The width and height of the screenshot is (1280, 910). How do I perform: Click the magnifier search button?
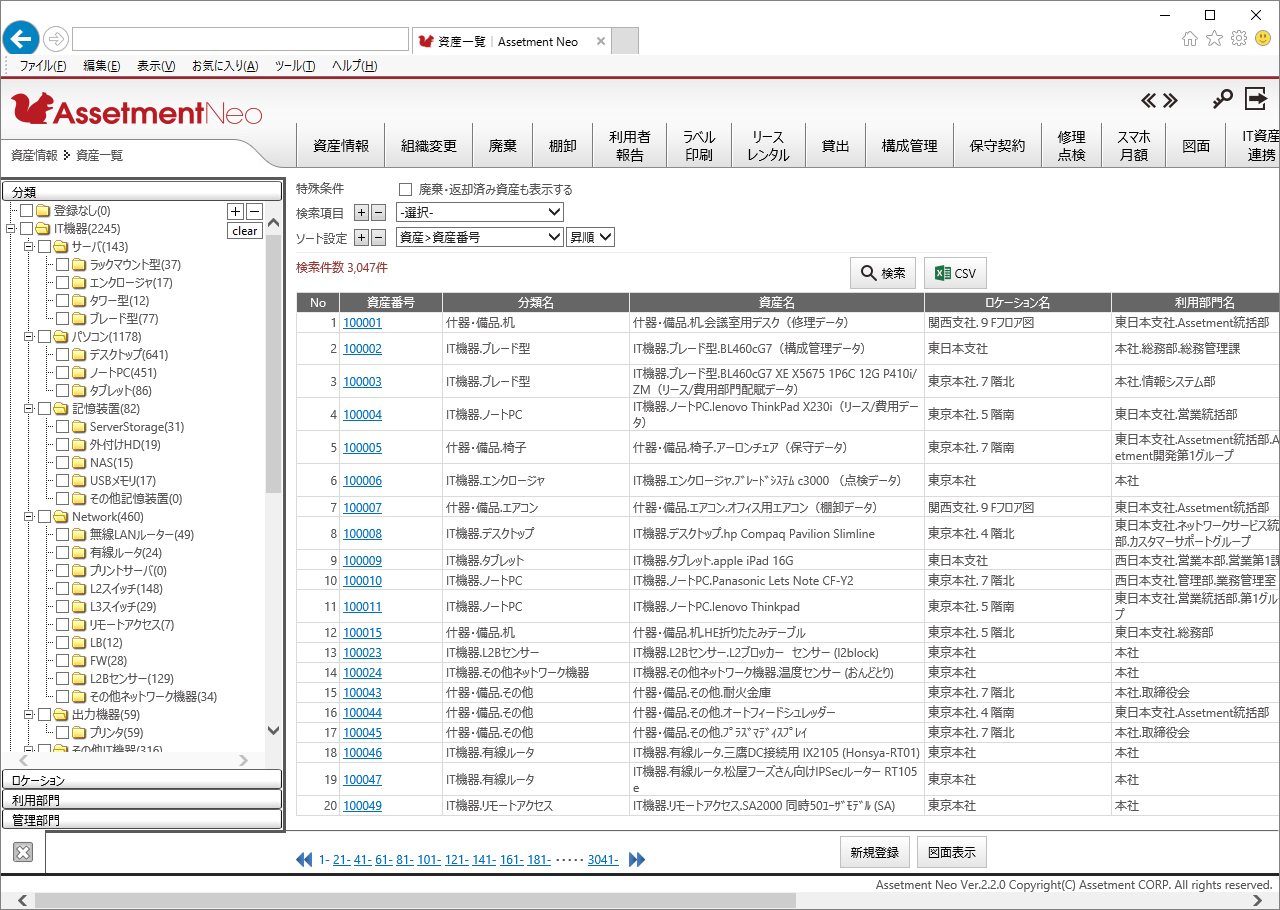pyautogui.click(x=882, y=273)
